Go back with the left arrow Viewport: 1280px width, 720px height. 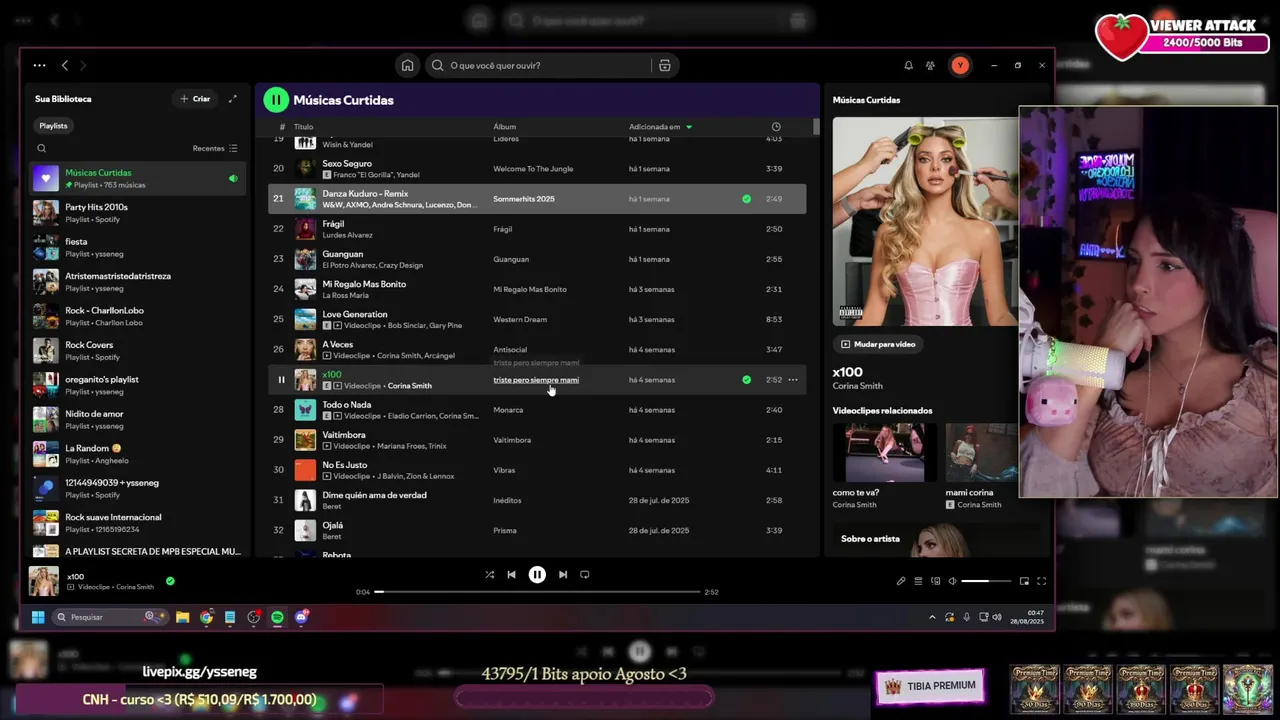65,65
